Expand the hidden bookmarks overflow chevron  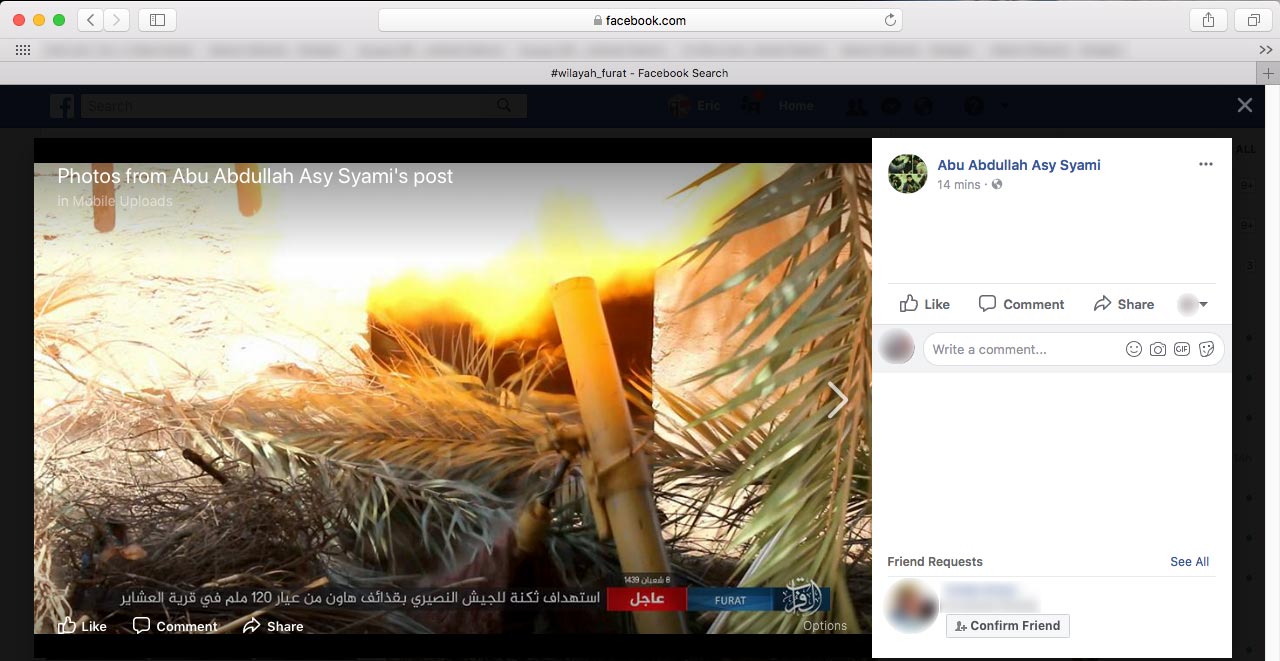point(1265,49)
